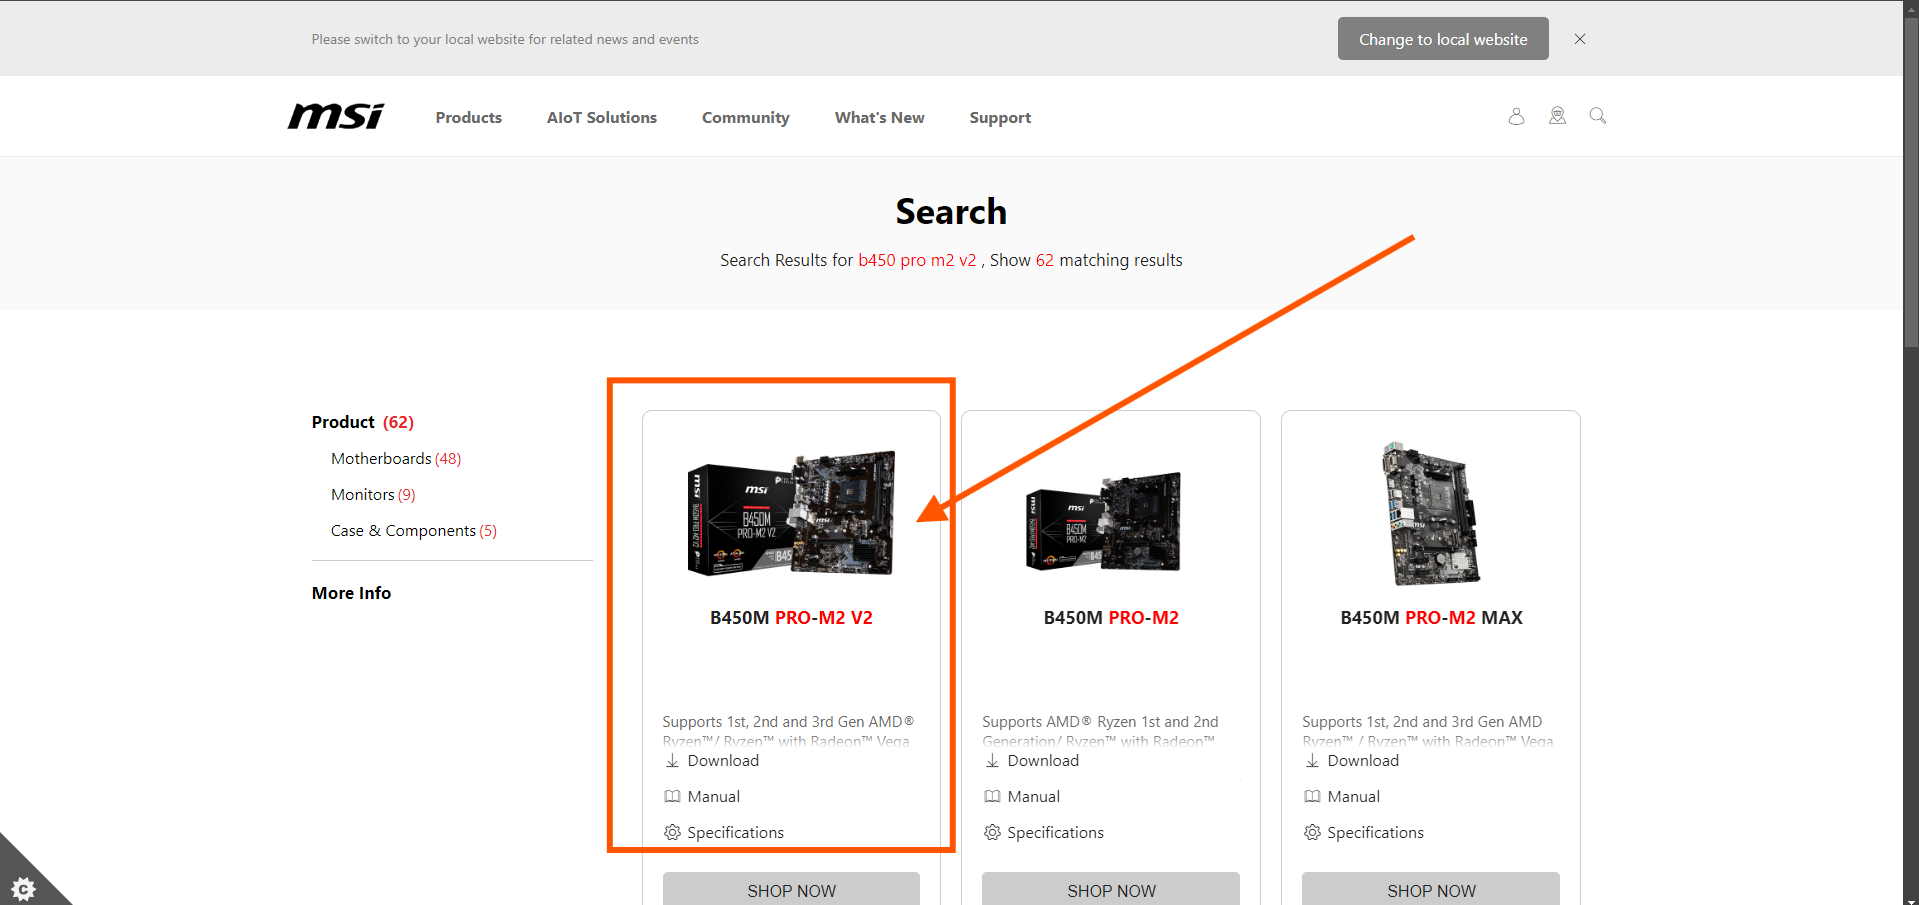Screen dimensions: 1919x905
Task: Click Manual book icon for B450M PRO-M2
Action: (x=992, y=797)
